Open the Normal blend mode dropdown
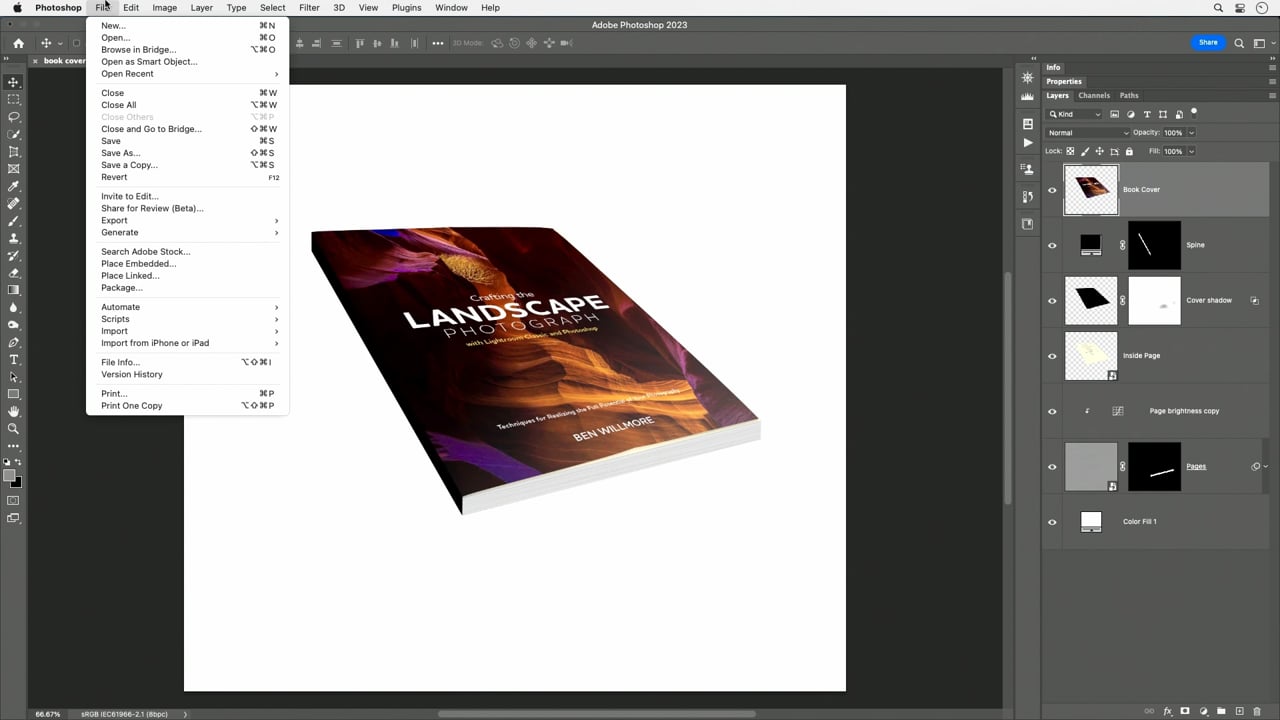The image size is (1280, 720). pyautogui.click(x=1087, y=132)
